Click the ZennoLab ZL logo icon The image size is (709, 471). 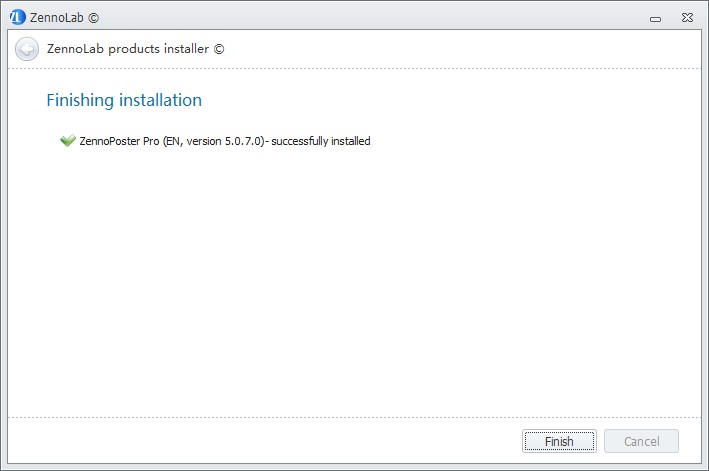[17, 17]
